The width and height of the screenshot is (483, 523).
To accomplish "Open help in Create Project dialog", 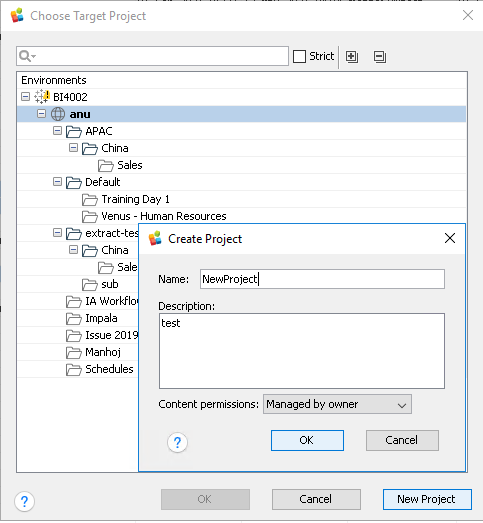I will [x=177, y=442].
